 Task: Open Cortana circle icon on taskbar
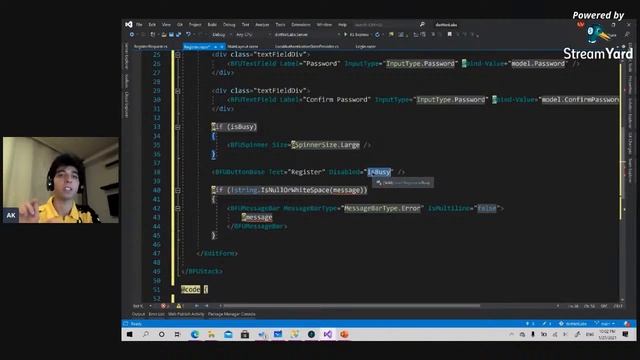click(x=162, y=334)
